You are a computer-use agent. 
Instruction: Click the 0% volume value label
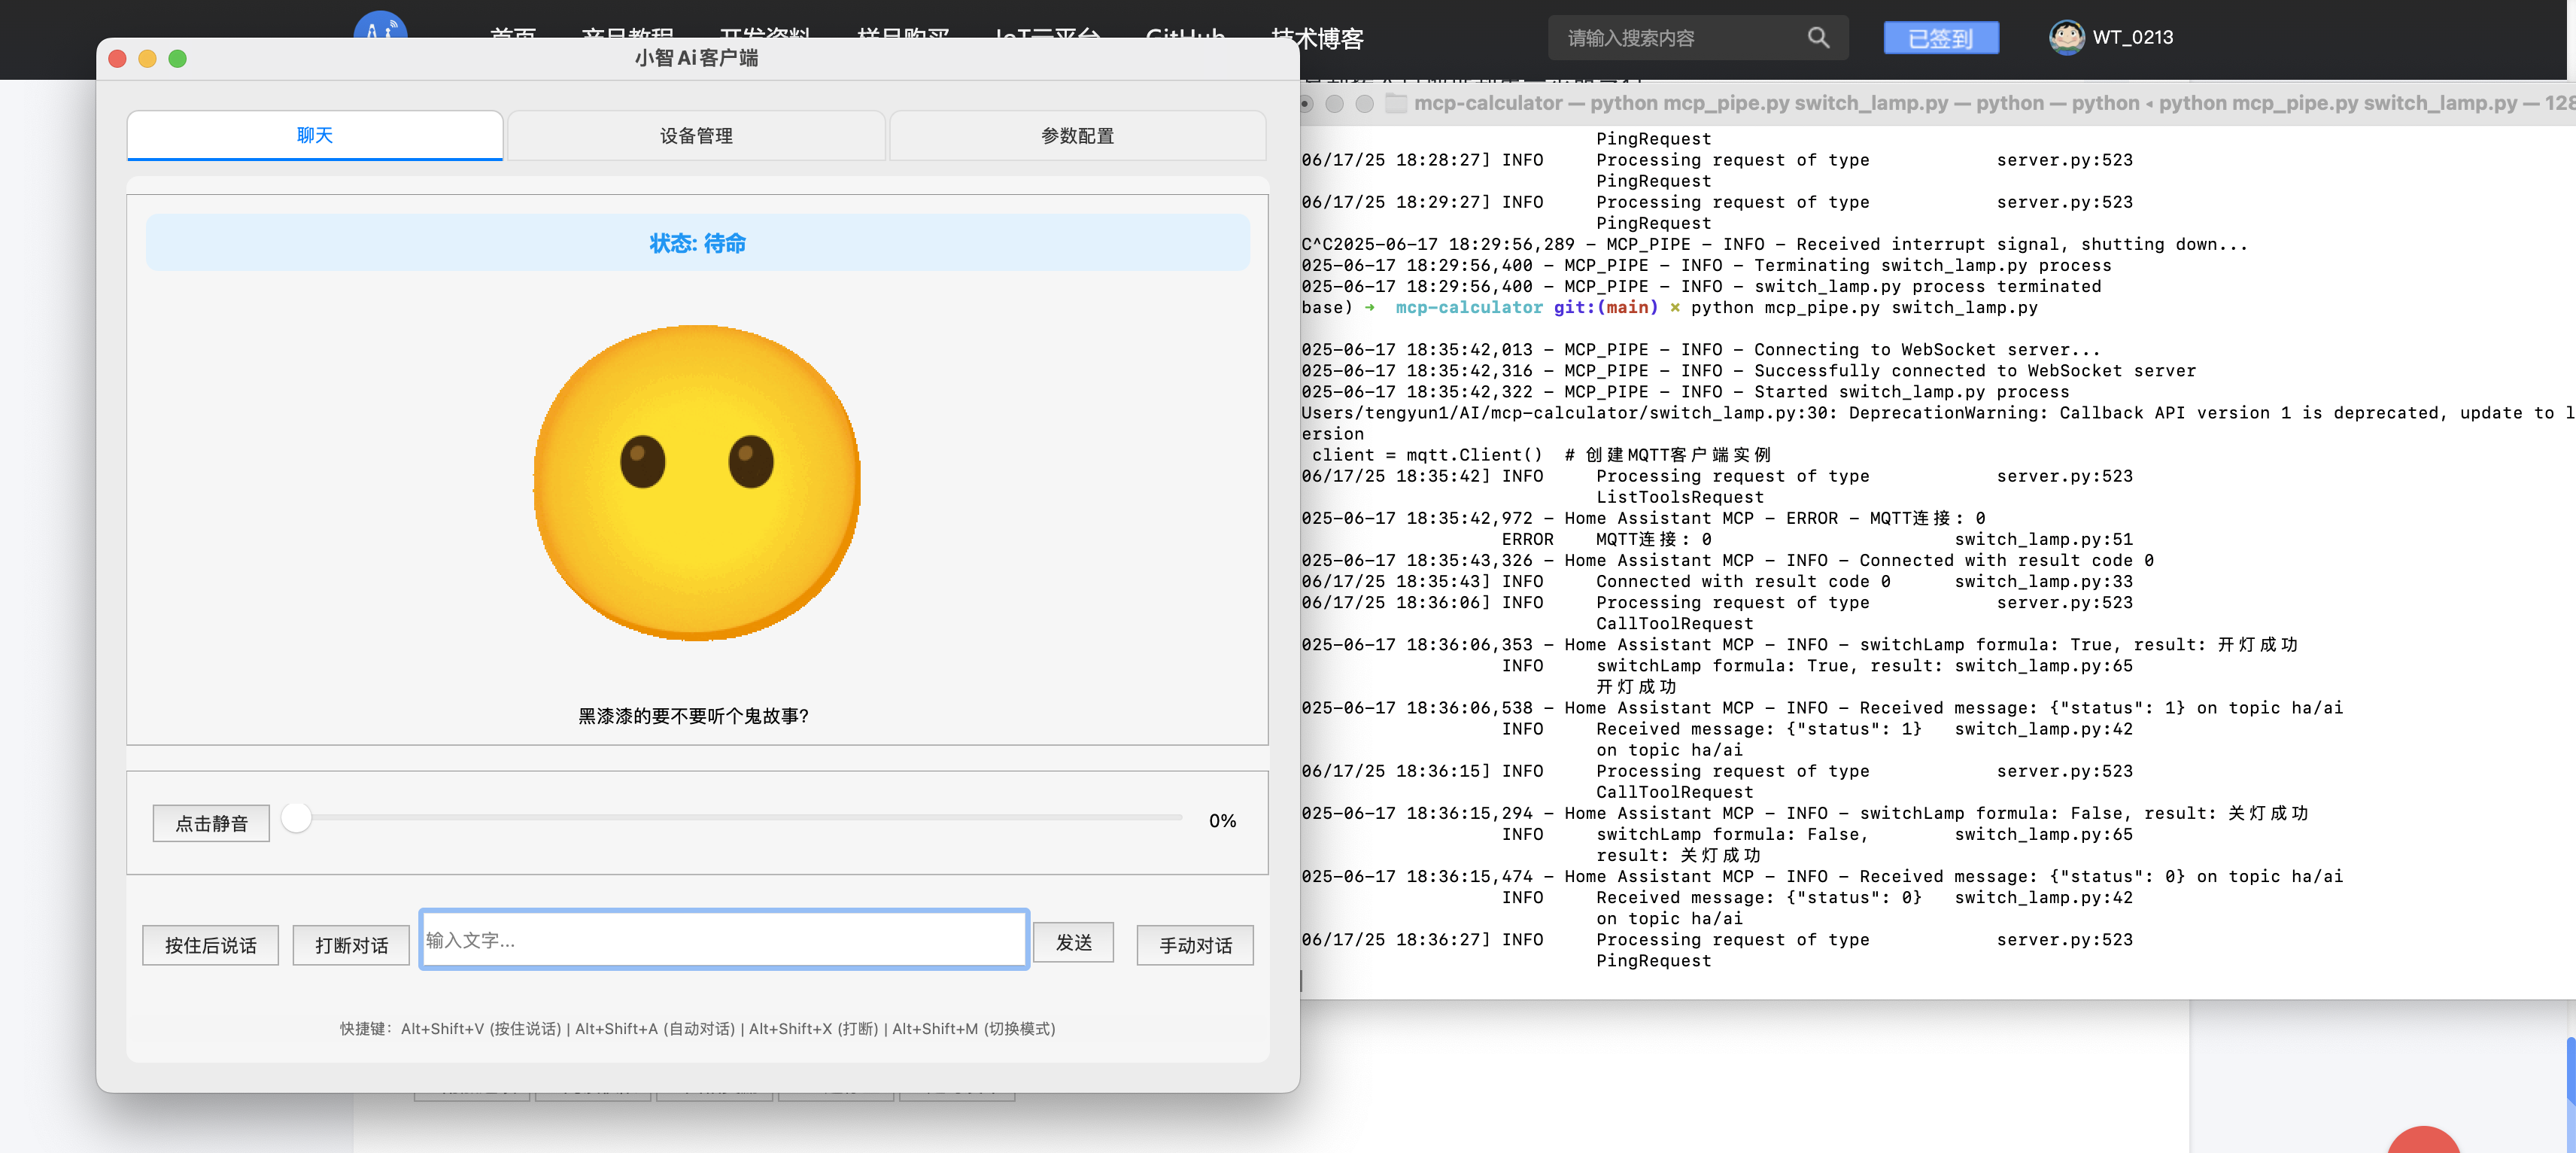coord(1222,821)
